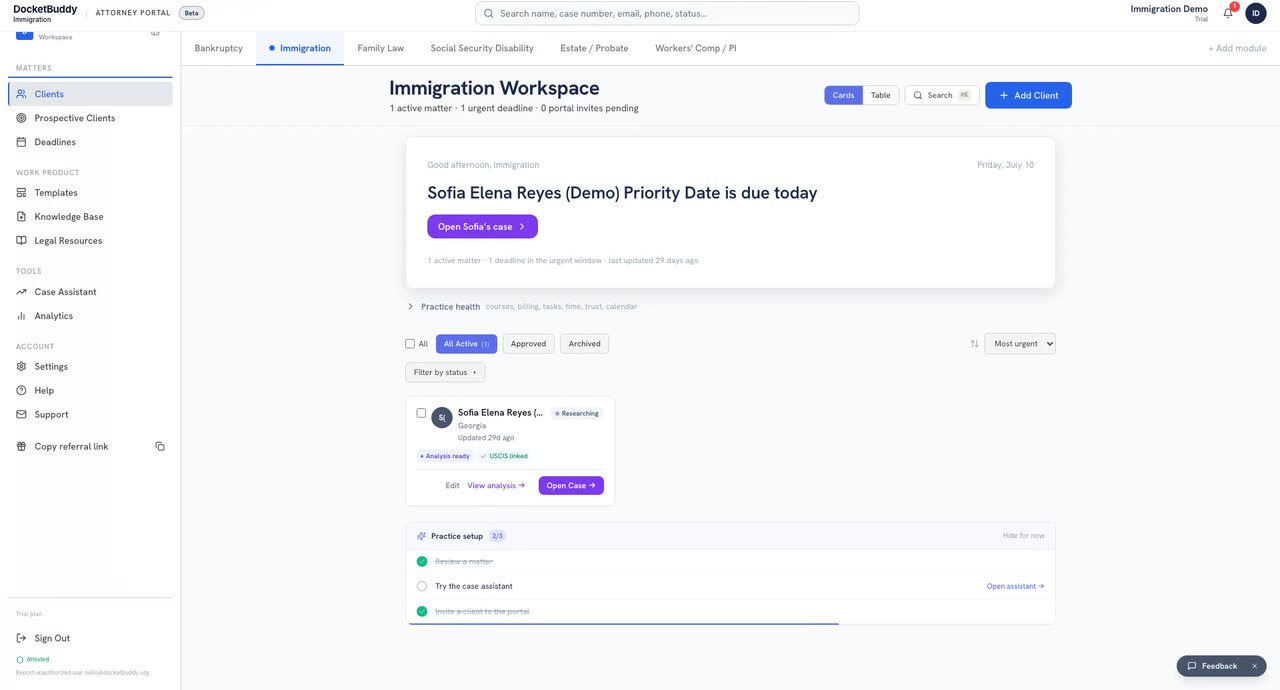Screen dimensions: 1280x690
Task: Click the Practice setup sparkle icon
Action: (421, 536)
